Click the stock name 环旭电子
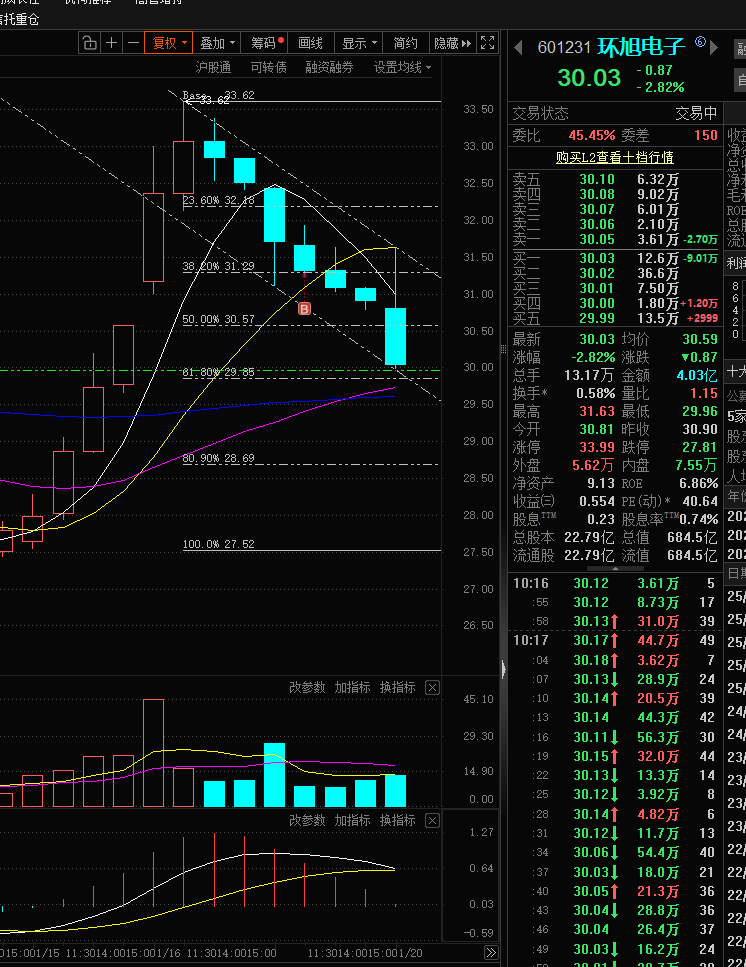Screen dimensions: 746x967 (641, 47)
